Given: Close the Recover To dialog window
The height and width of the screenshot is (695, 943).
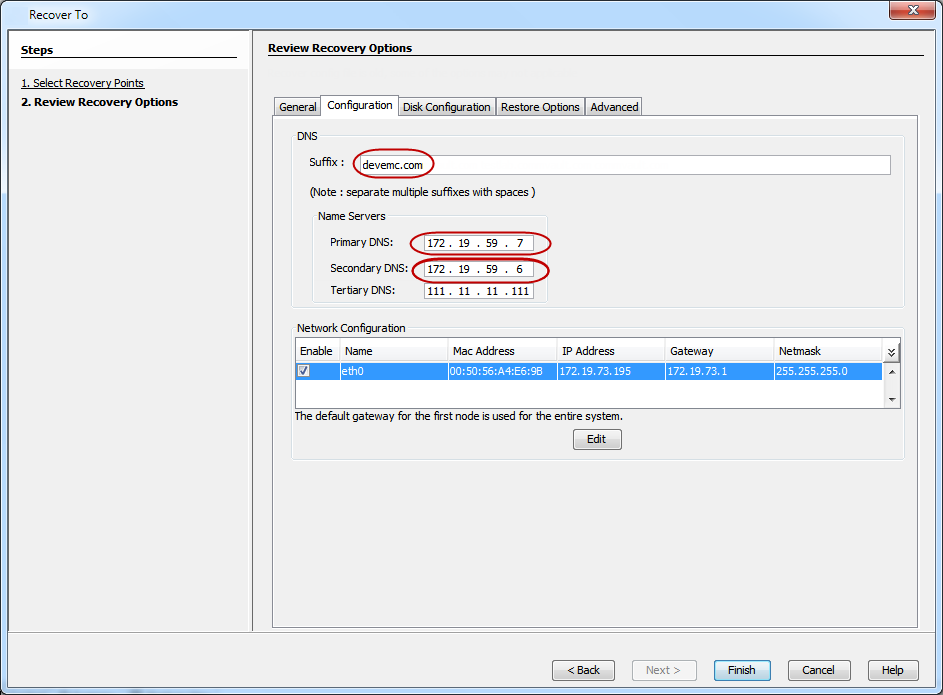Looking at the screenshot, I should (x=911, y=12).
